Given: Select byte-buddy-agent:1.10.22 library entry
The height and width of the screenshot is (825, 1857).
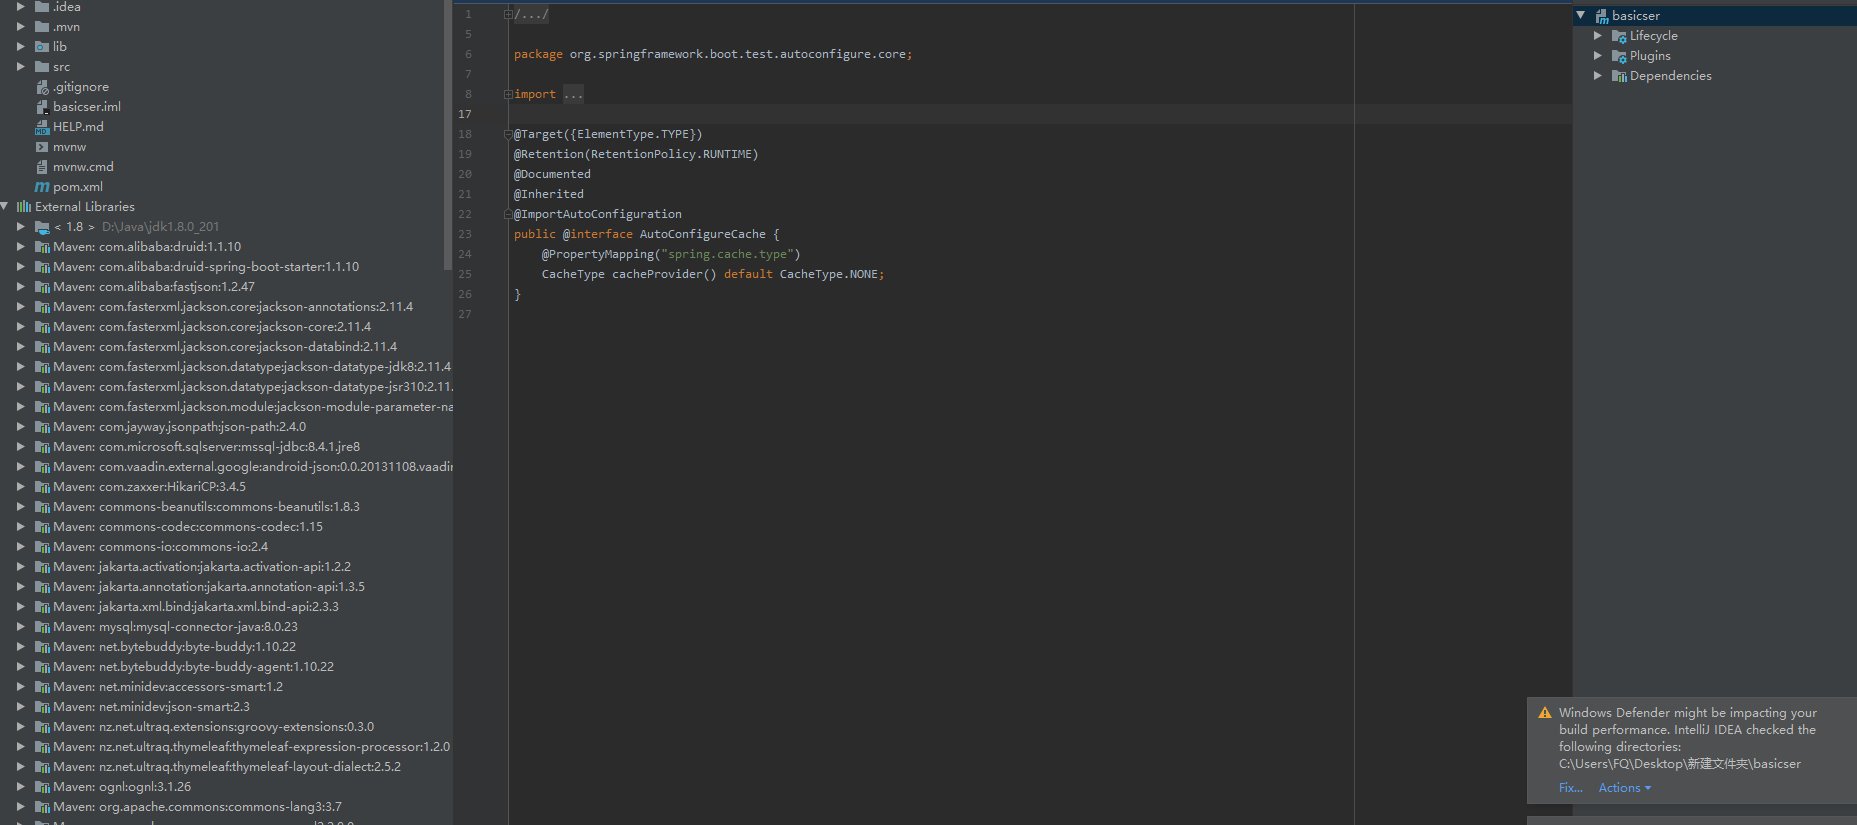Looking at the screenshot, I should 193,667.
